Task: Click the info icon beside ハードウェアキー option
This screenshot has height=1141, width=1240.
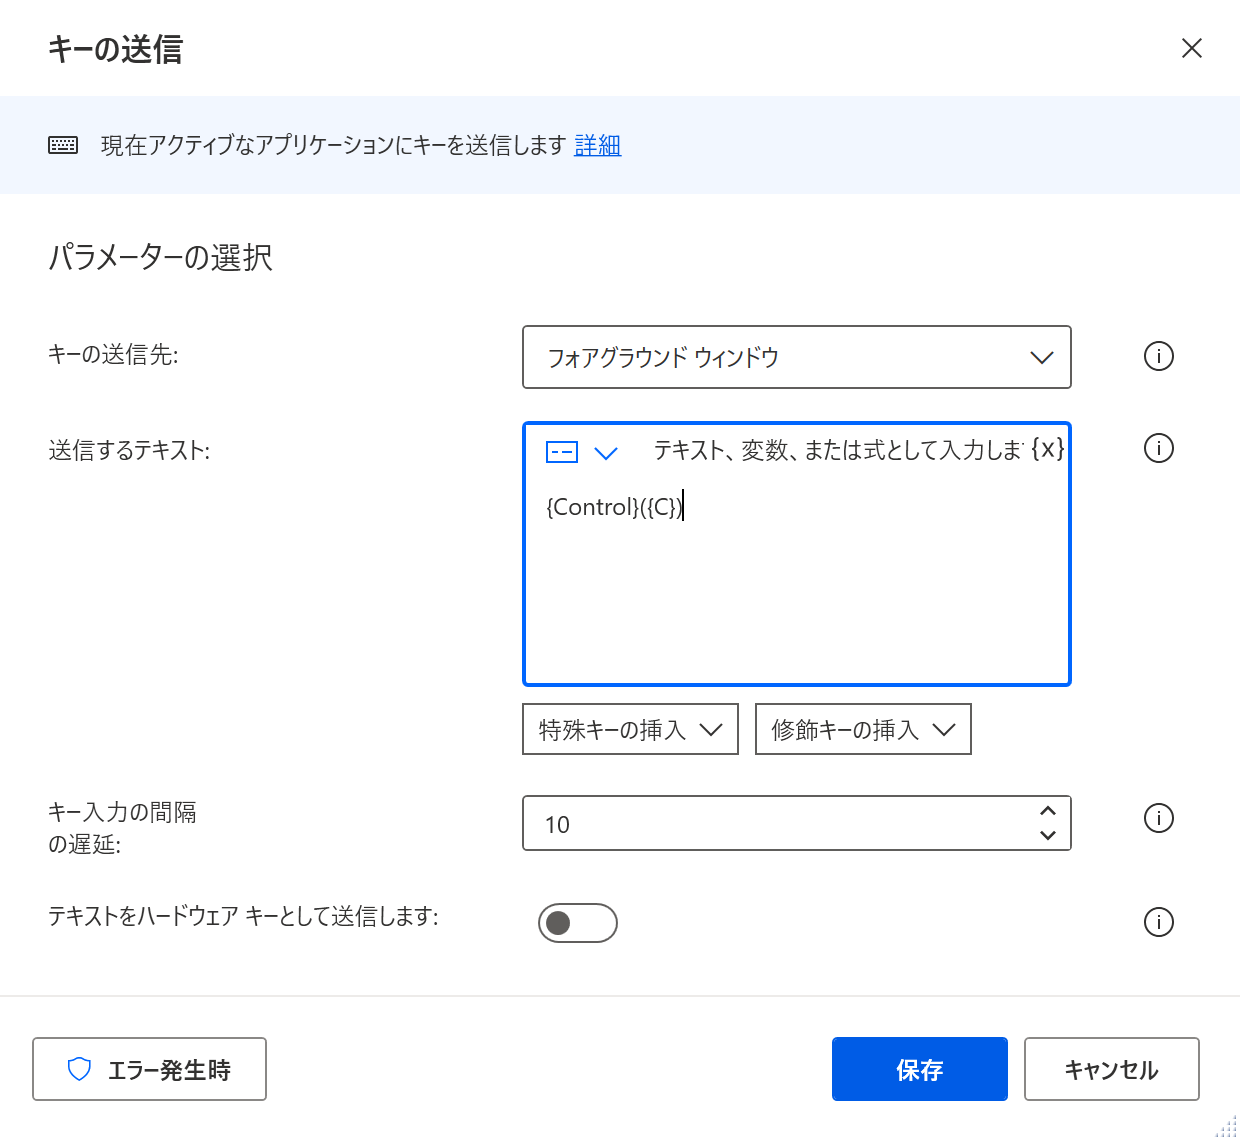Action: tap(1158, 922)
